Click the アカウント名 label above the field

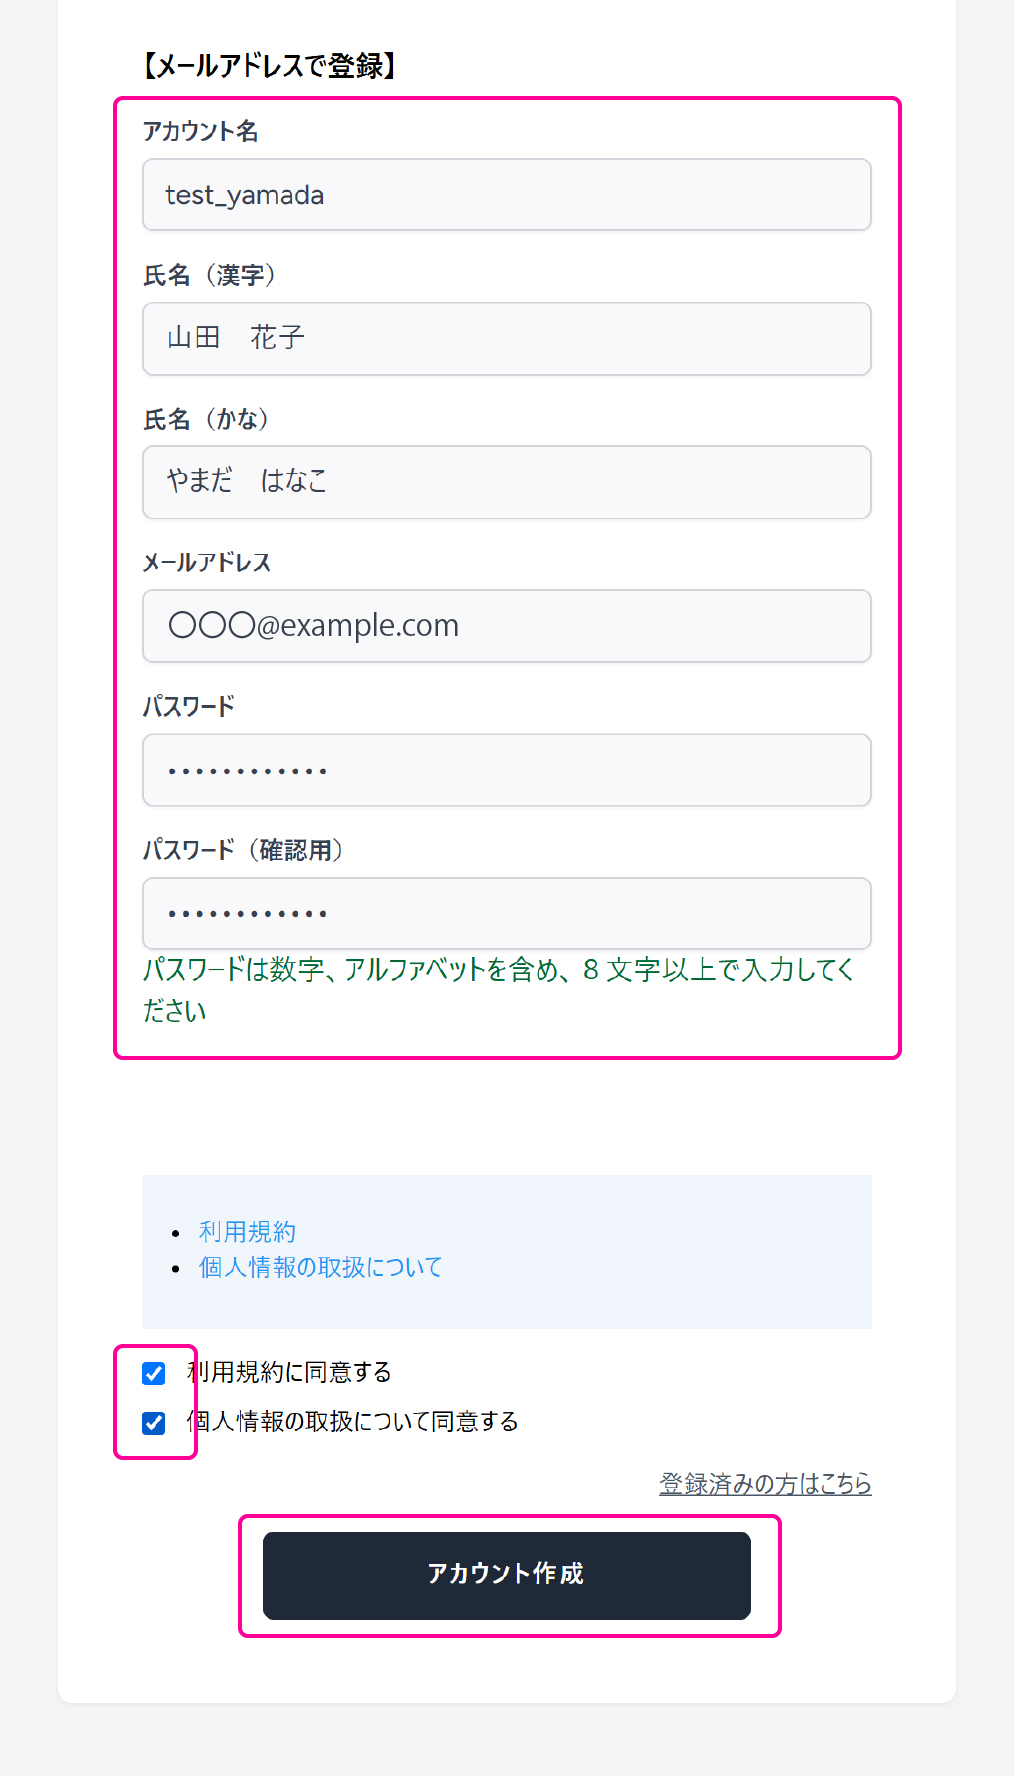click(x=200, y=131)
